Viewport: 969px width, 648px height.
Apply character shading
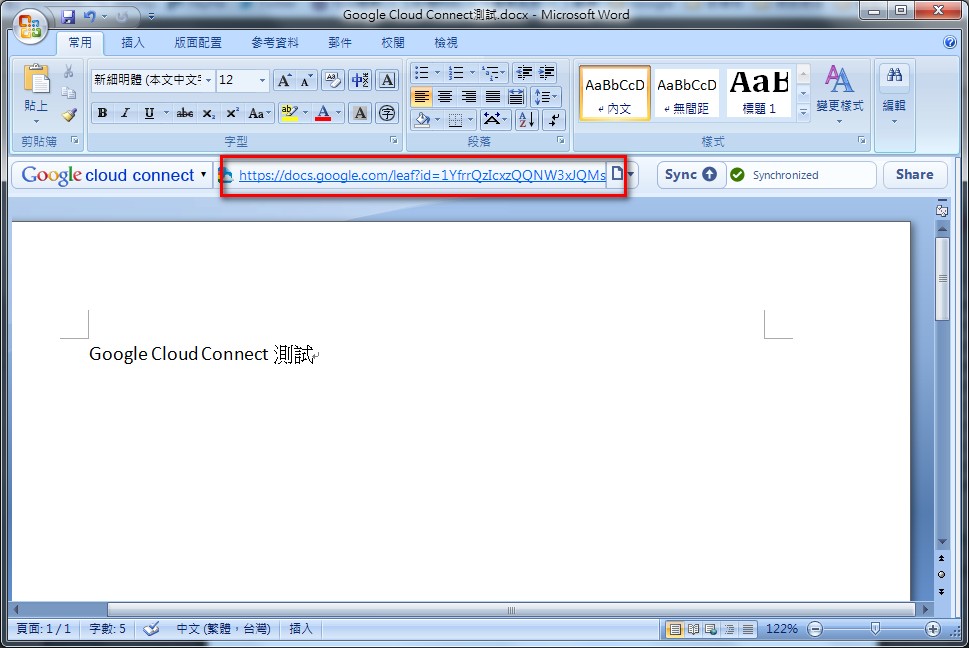click(x=360, y=113)
